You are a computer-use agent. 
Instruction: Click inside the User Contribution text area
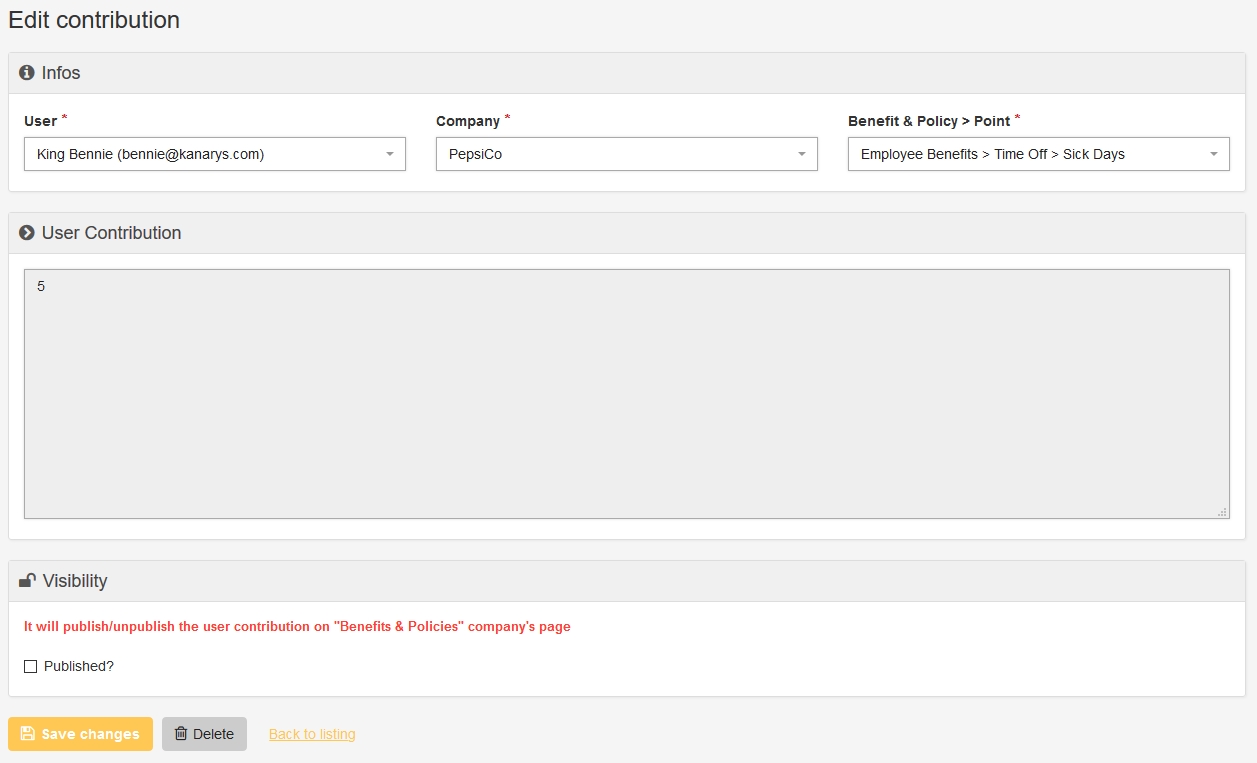point(627,394)
